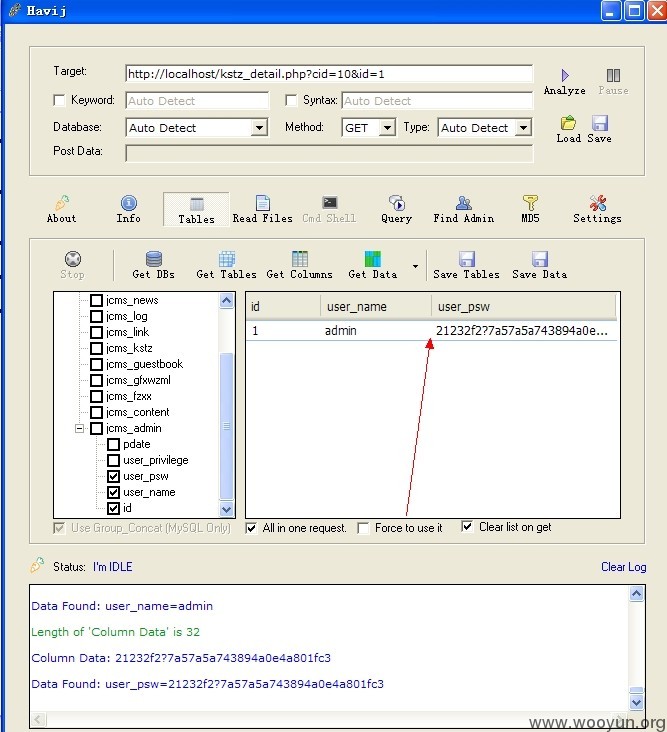Check the jcms_content table checkbox
The image size is (667, 732).
coord(96,412)
